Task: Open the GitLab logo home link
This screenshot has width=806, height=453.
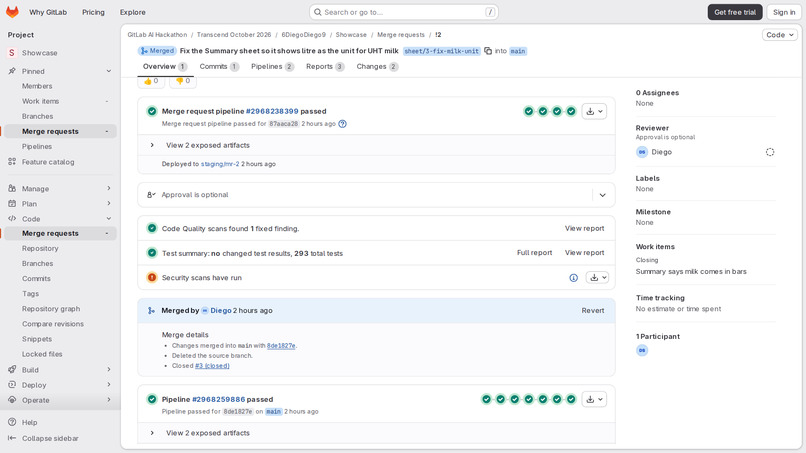Action: click(12, 12)
